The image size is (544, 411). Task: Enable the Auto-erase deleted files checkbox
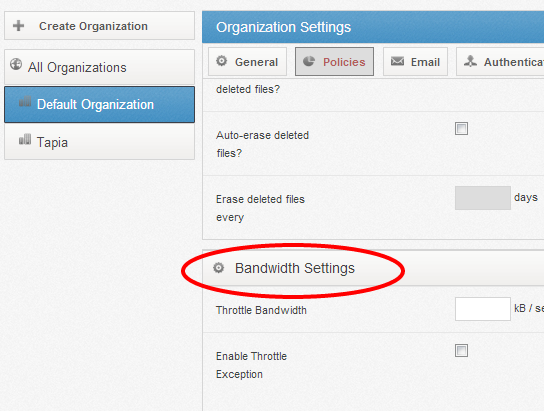(x=461, y=129)
